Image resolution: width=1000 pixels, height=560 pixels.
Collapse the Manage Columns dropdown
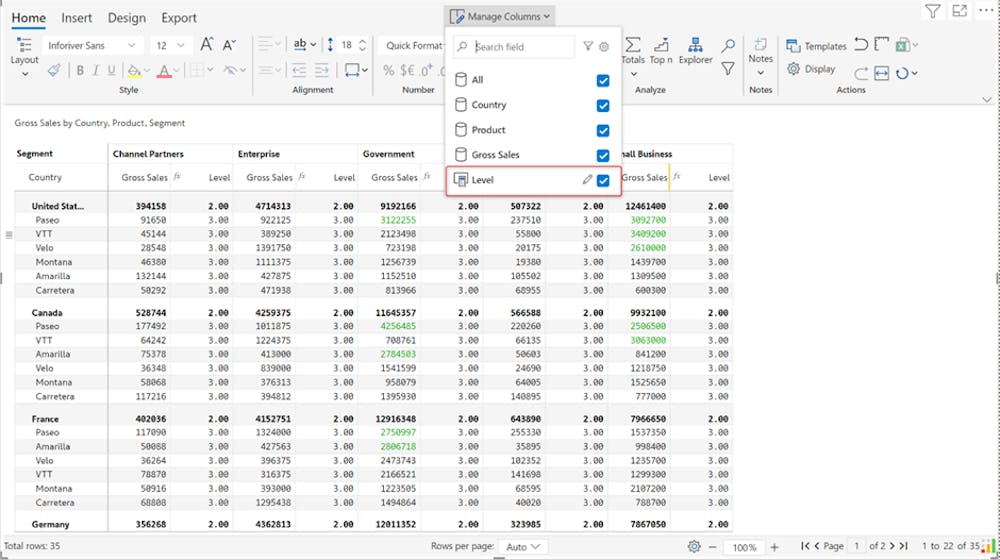pyautogui.click(x=500, y=16)
